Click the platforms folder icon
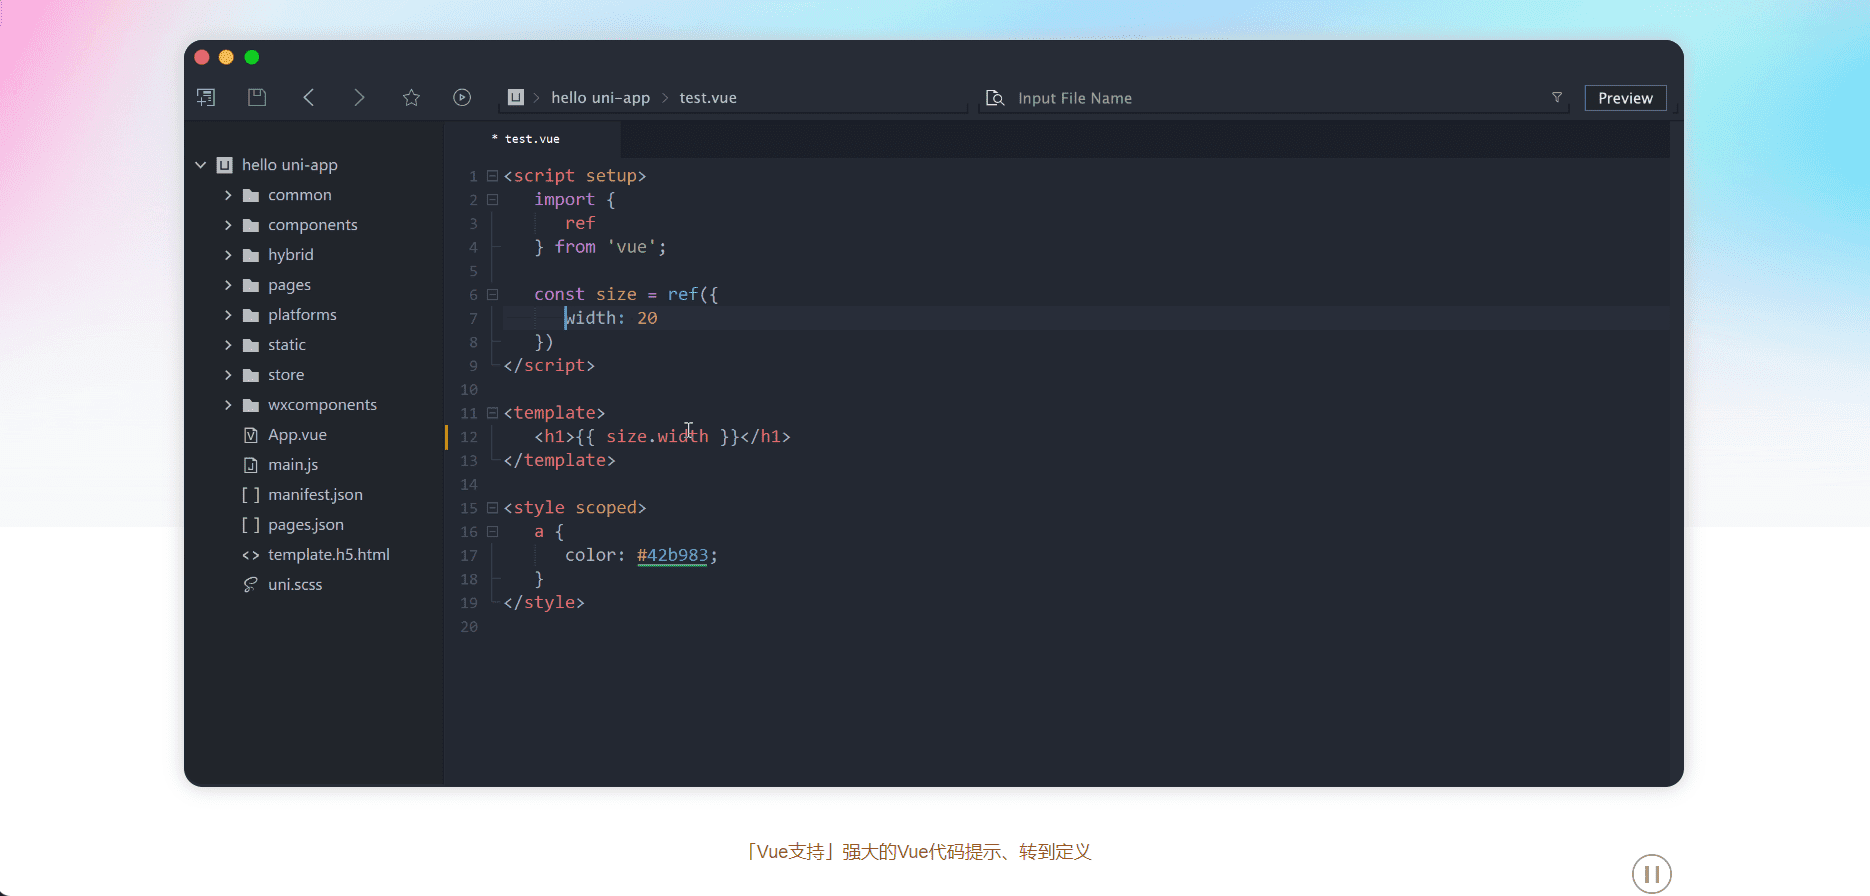Screen dimensions: 1870x896 click(251, 315)
